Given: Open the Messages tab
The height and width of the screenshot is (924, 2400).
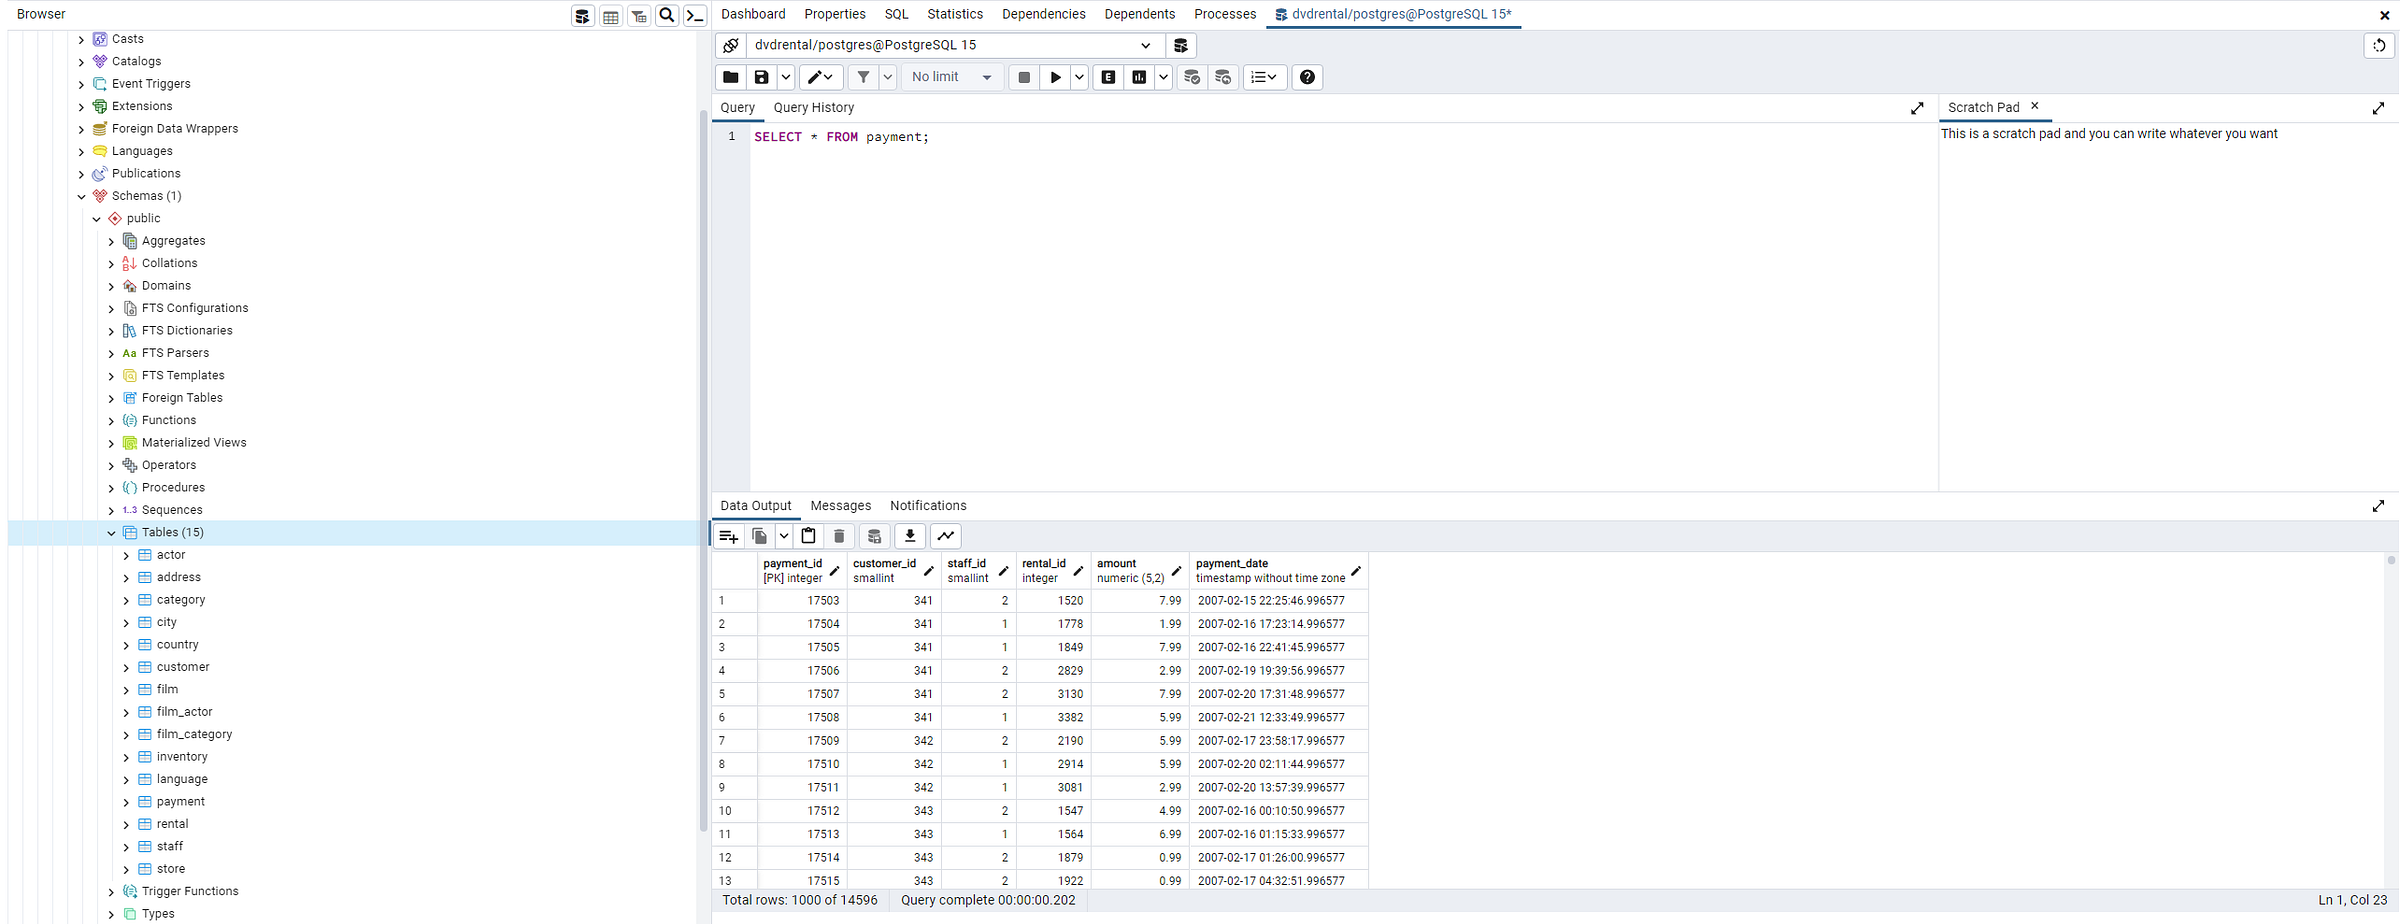Looking at the screenshot, I should 840,506.
